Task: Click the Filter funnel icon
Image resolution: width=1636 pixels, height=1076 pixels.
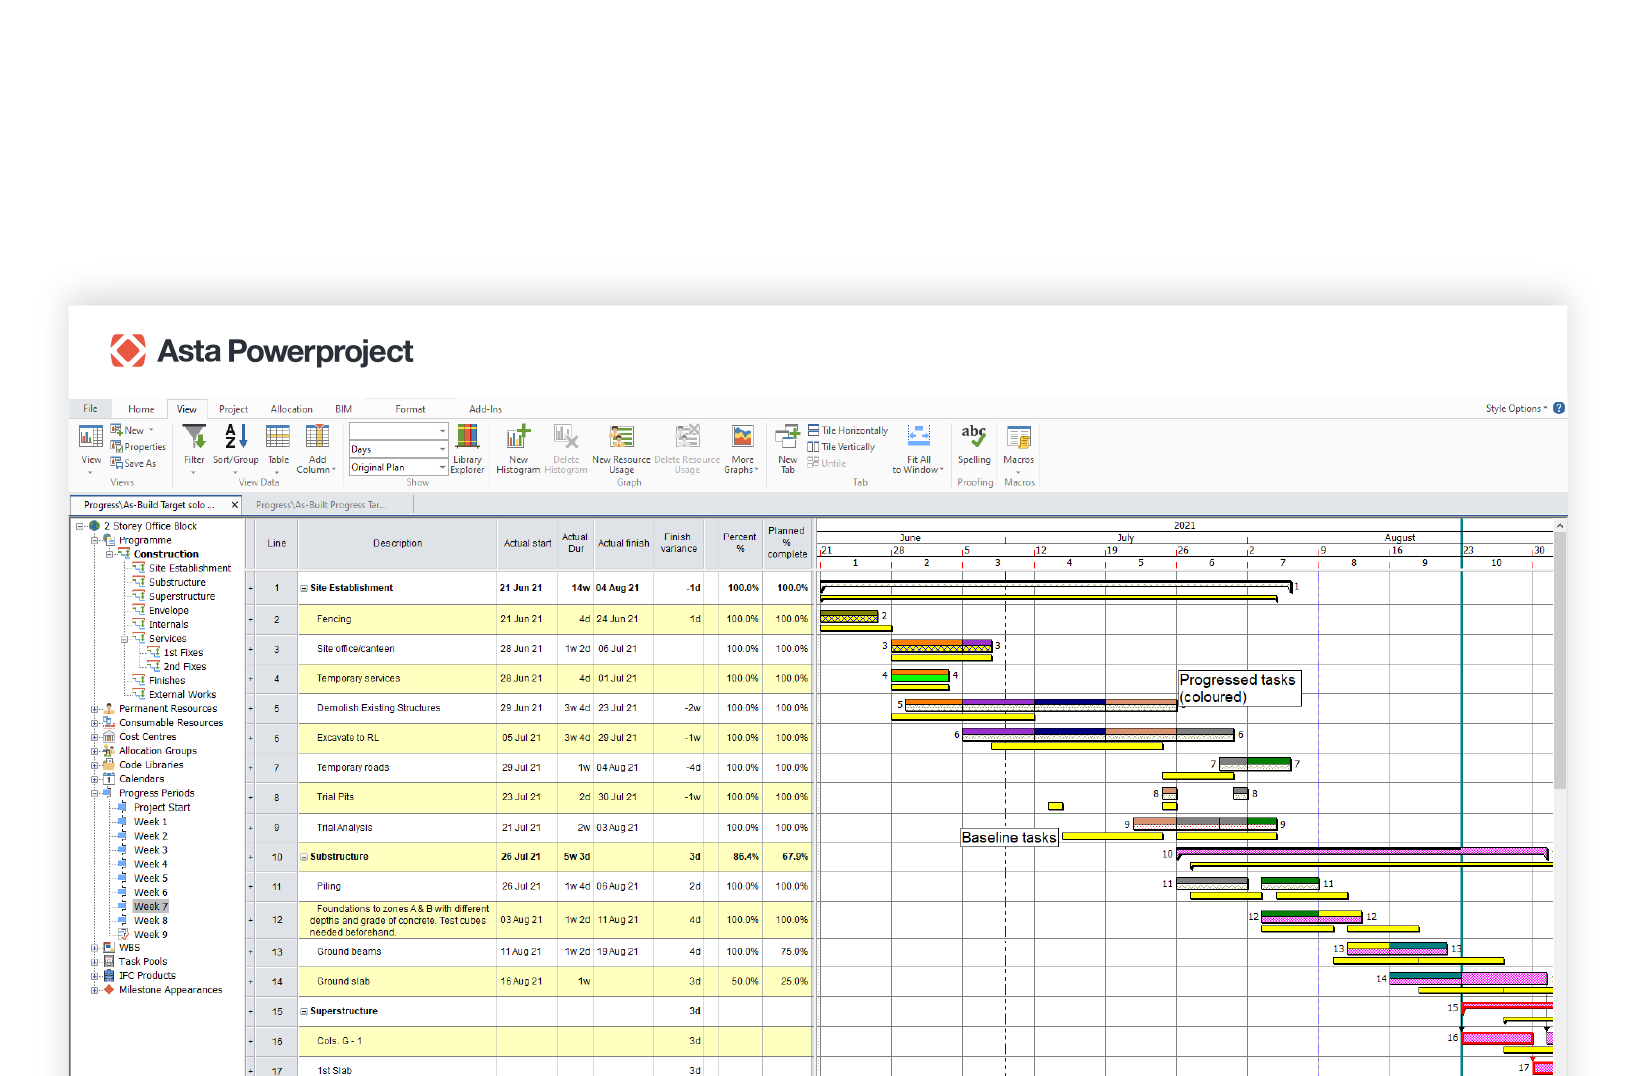Action: tap(194, 445)
